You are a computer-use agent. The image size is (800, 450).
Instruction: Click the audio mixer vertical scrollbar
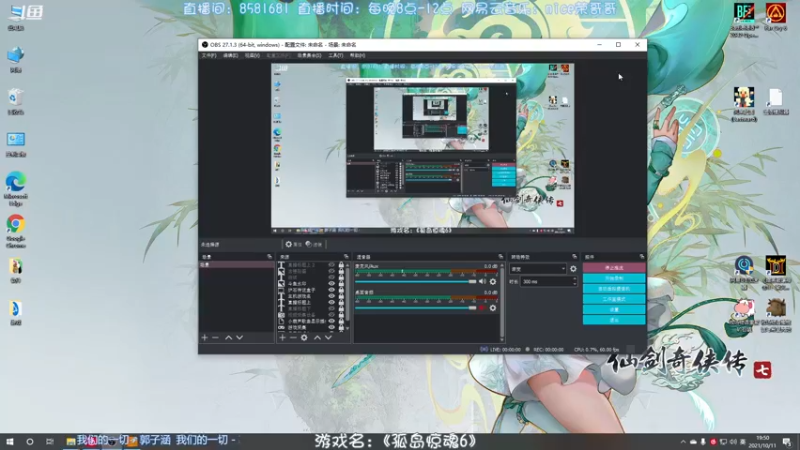pos(502,301)
